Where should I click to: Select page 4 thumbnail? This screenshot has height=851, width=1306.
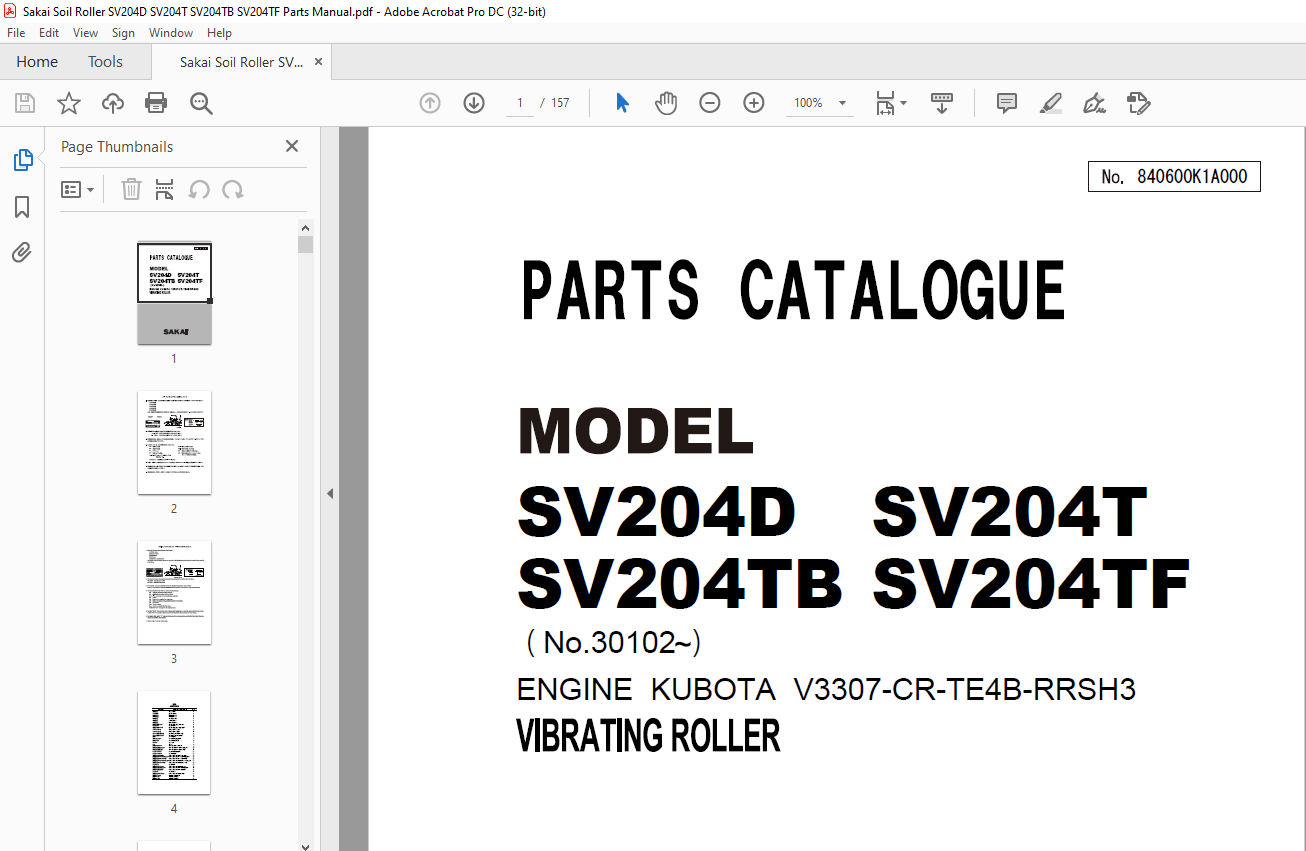click(174, 742)
